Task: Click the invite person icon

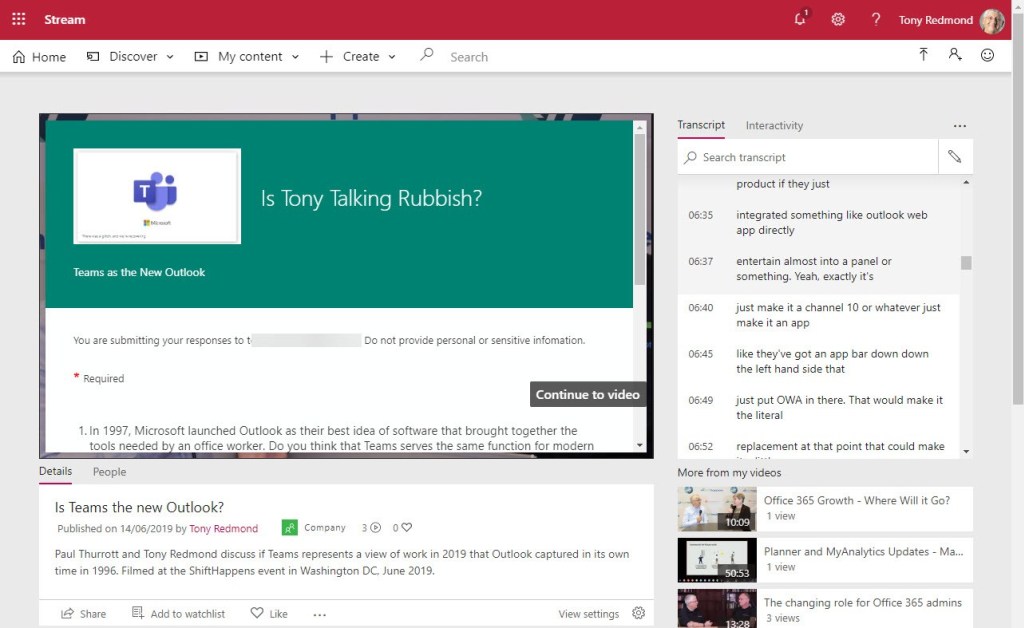Action: tap(955, 55)
